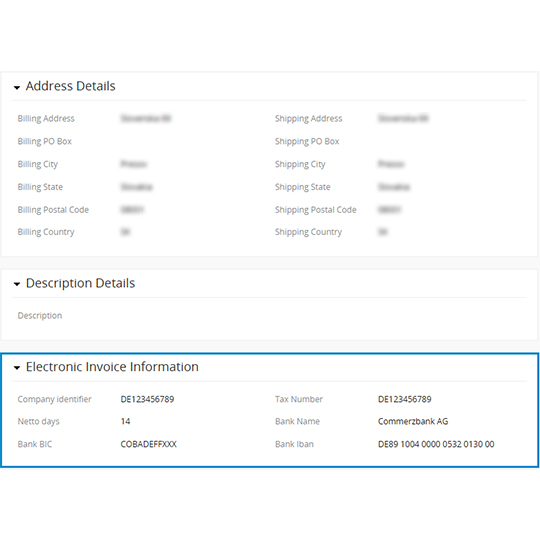Click the Bank Name label
The height and width of the screenshot is (540, 540).
[298, 421]
